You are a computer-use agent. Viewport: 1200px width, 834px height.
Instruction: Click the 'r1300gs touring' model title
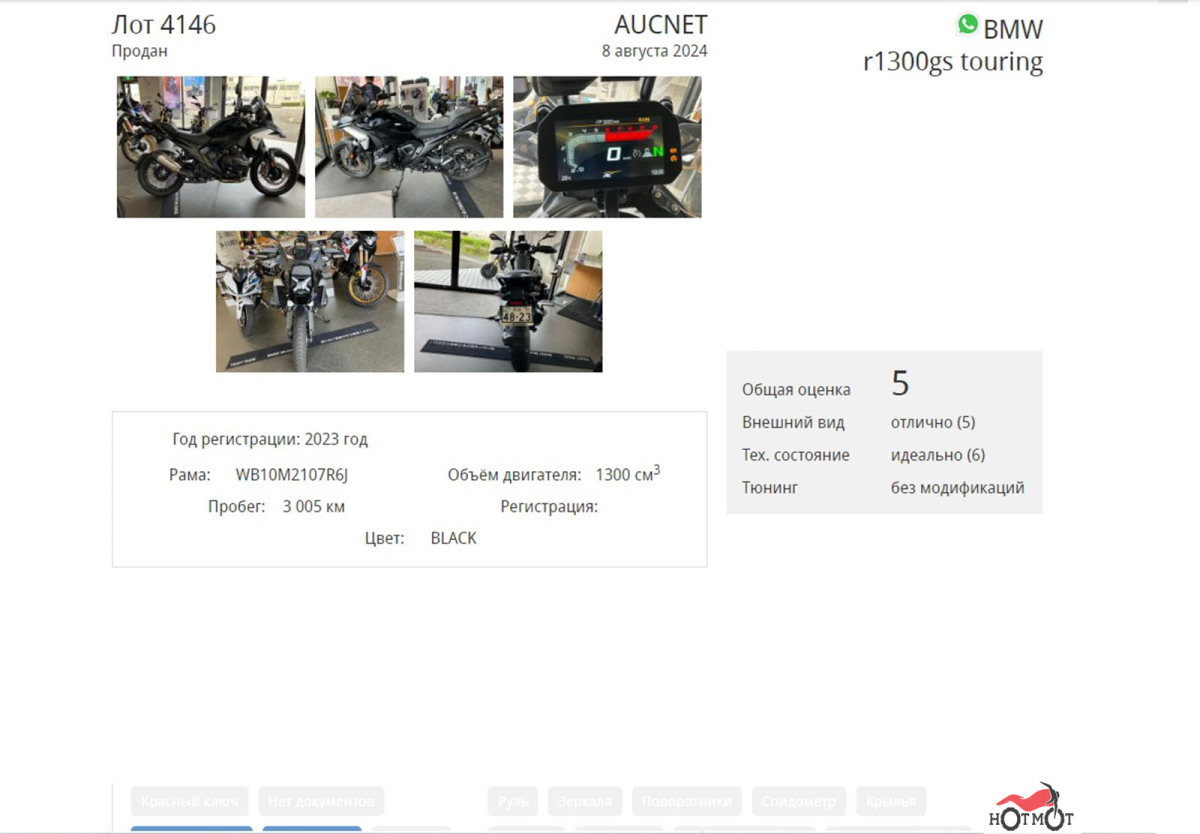[953, 62]
